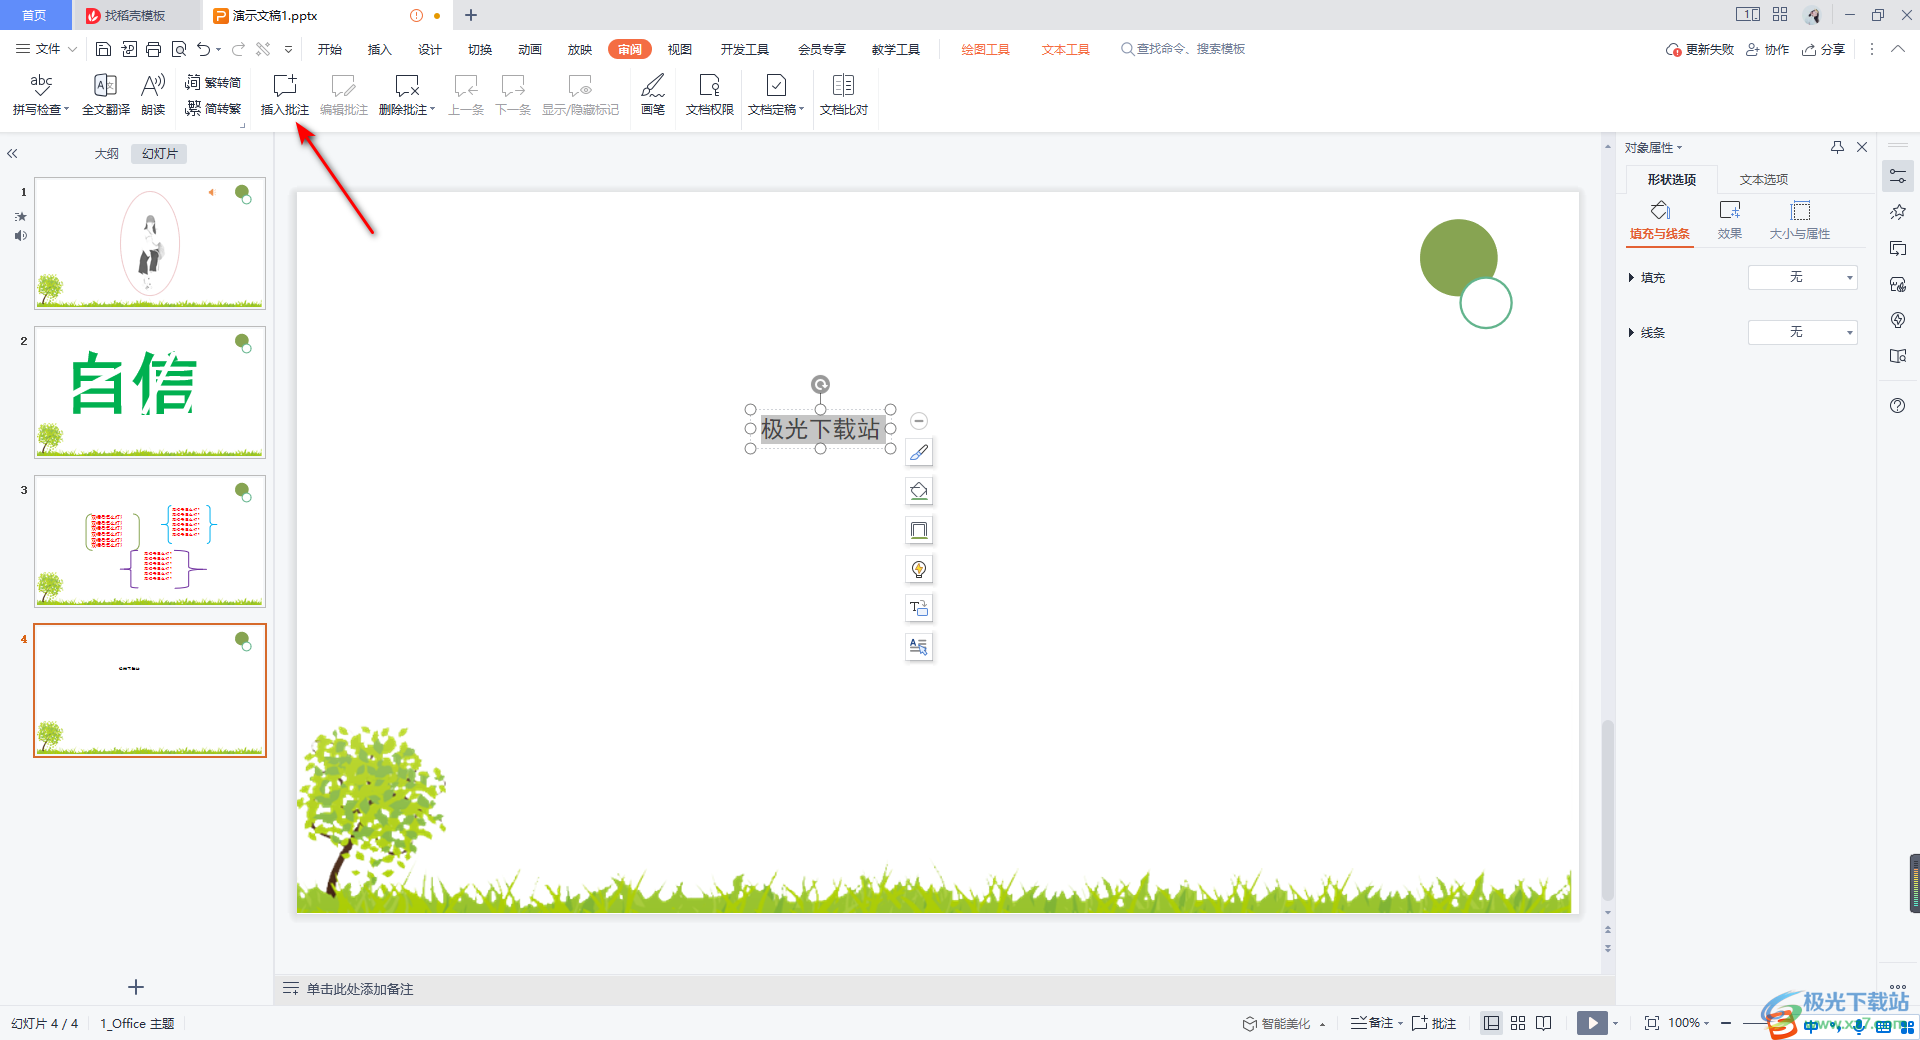Open the spell check tool
The width and height of the screenshot is (1920, 1040).
[x=41, y=95]
